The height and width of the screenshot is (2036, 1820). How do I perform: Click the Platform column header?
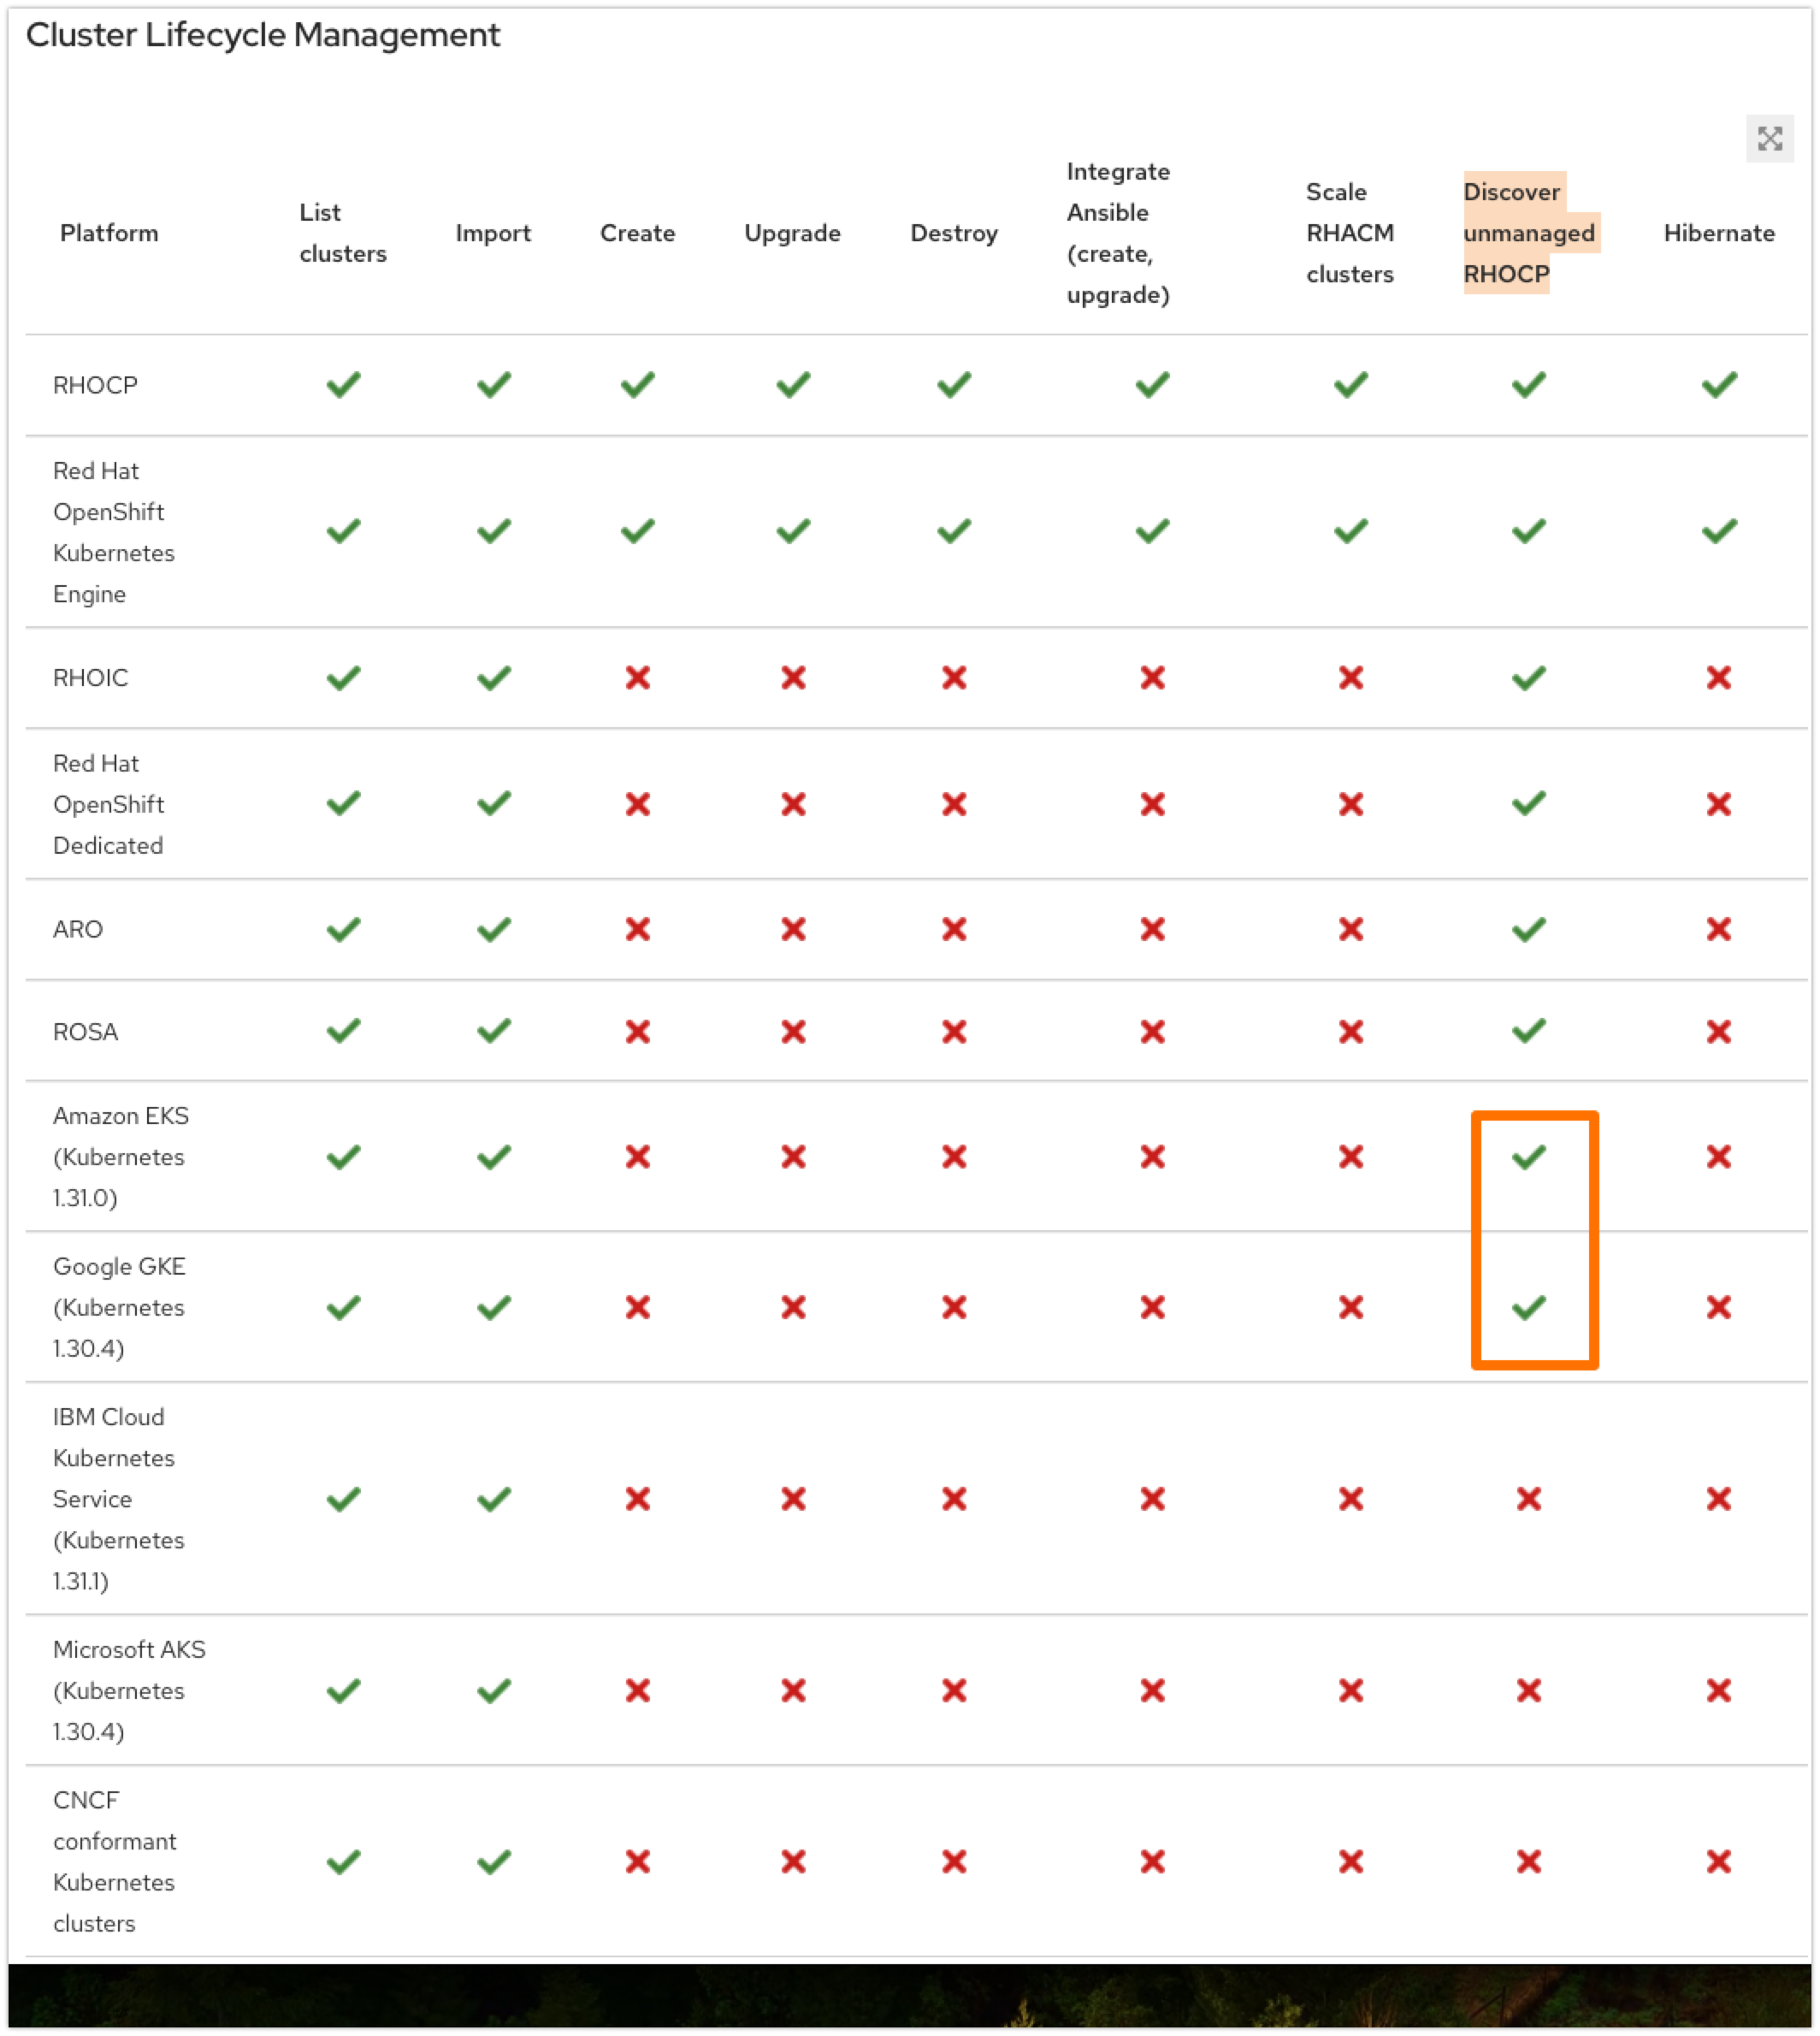pyautogui.click(x=109, y=233)
